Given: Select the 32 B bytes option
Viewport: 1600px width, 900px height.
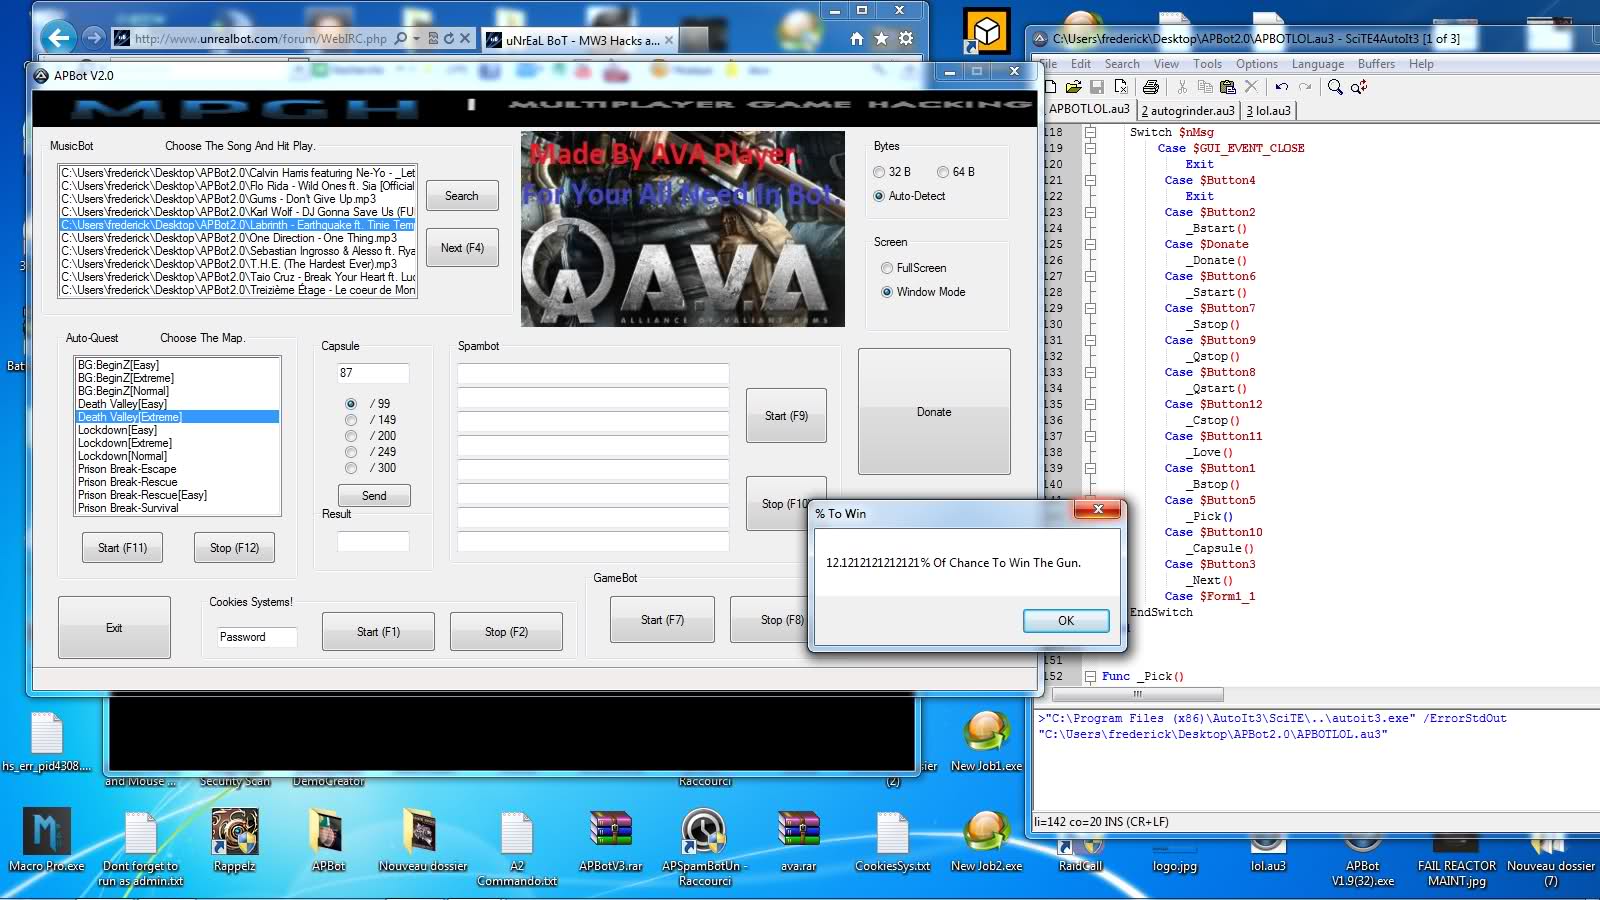Looking at the screenshot, I should click(879, 172).
